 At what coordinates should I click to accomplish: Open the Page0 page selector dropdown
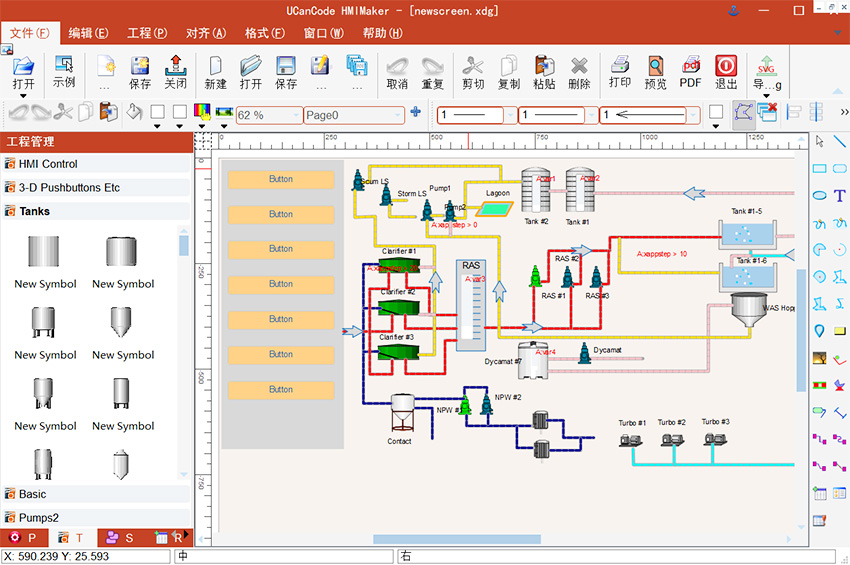352,115
